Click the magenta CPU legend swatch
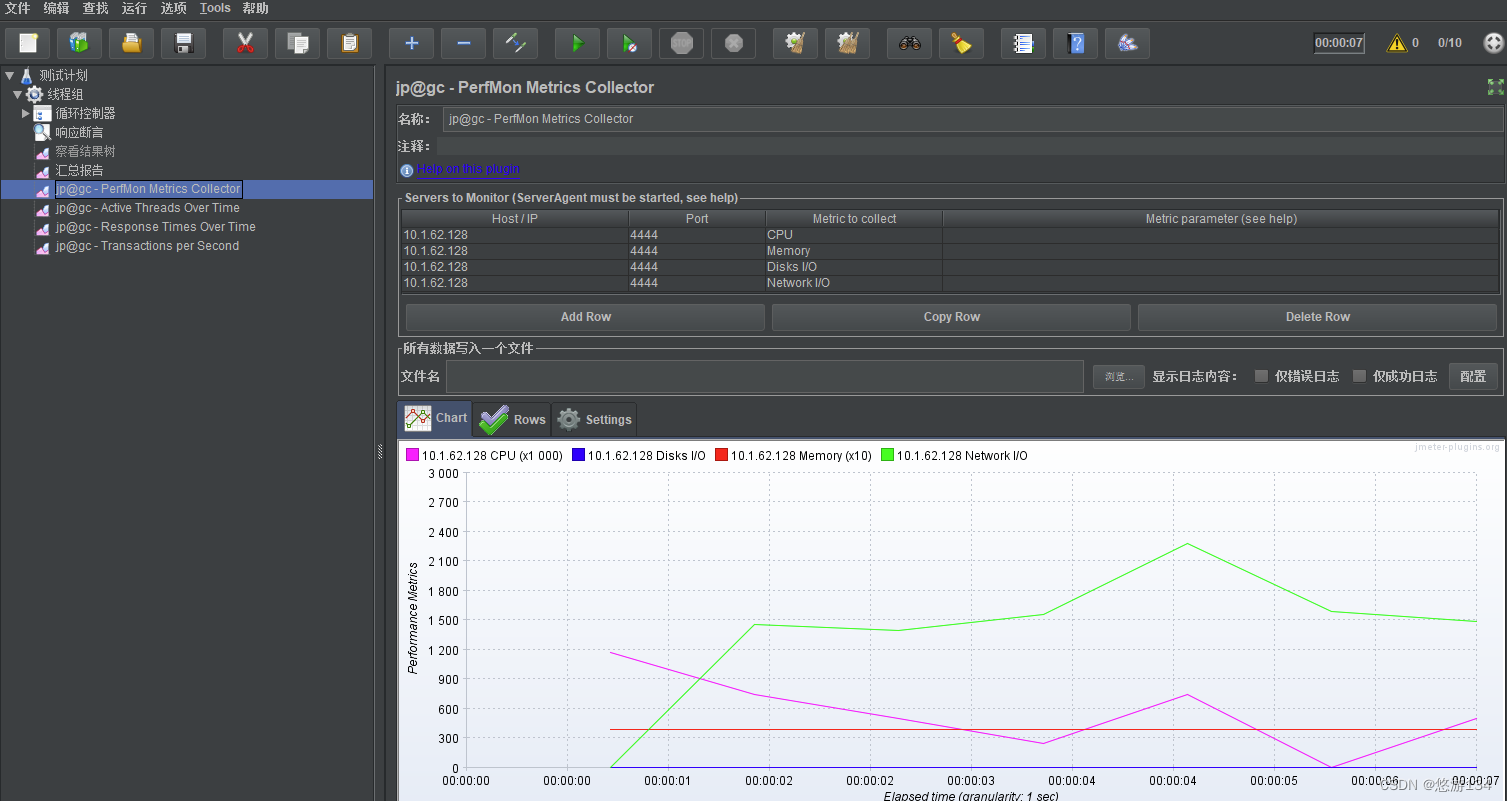Screen dimensions: 1507x801 (x=412, y=455)
